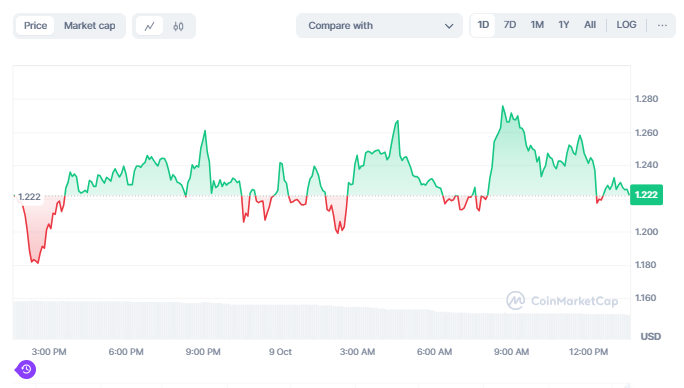Click the 1.222 opening price label on the left
Viewport: 684px width, 388px height.
29,197
